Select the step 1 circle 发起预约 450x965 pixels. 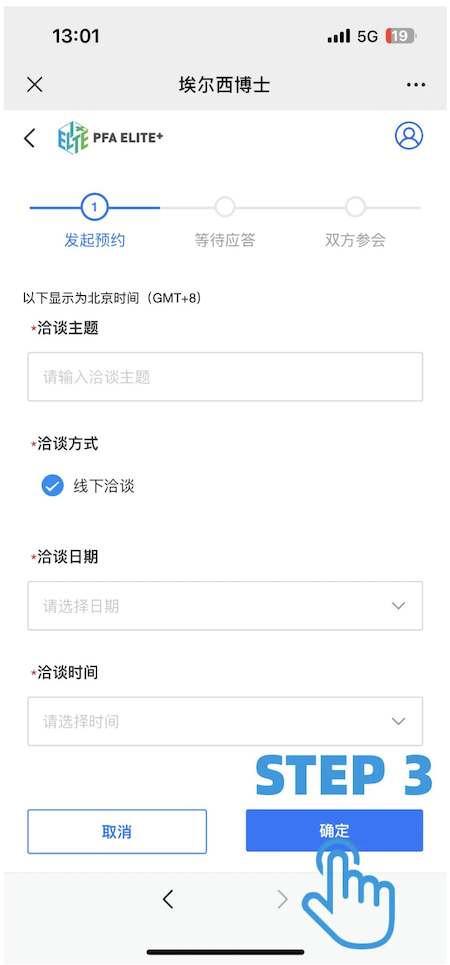pyautogui.click(x=94, y=208)
